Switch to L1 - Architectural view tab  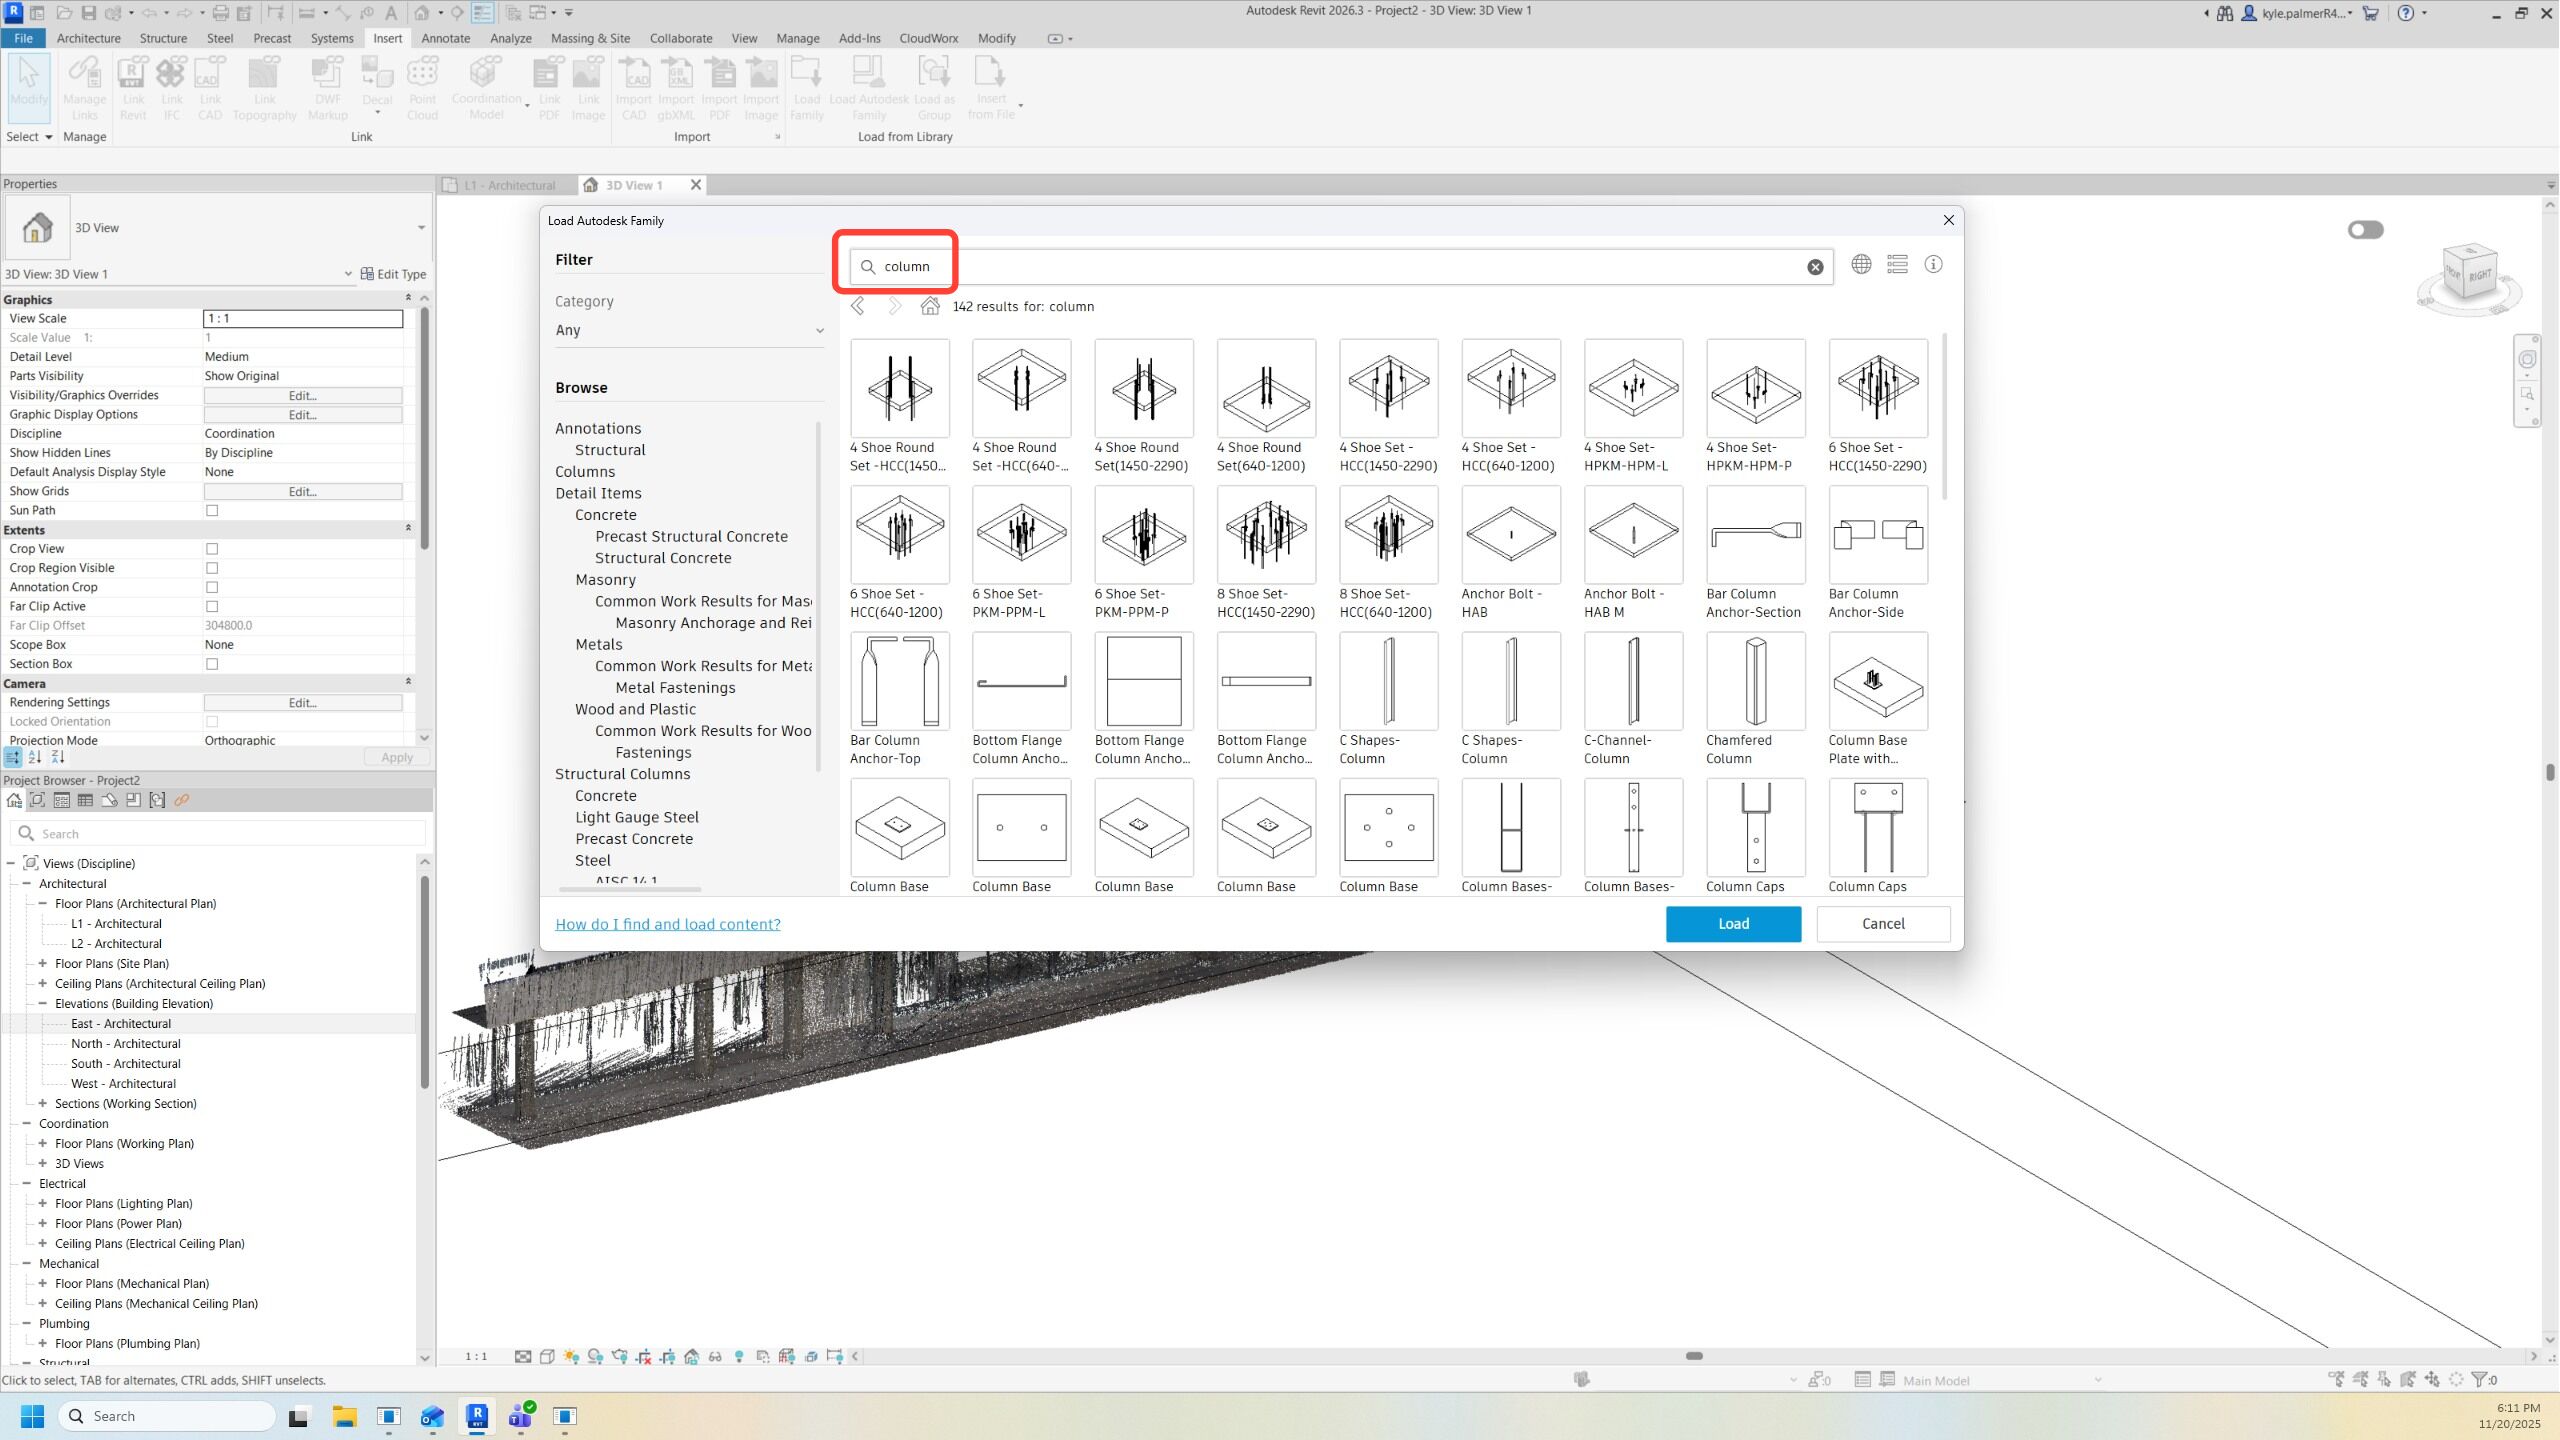[x=509, y=185]
